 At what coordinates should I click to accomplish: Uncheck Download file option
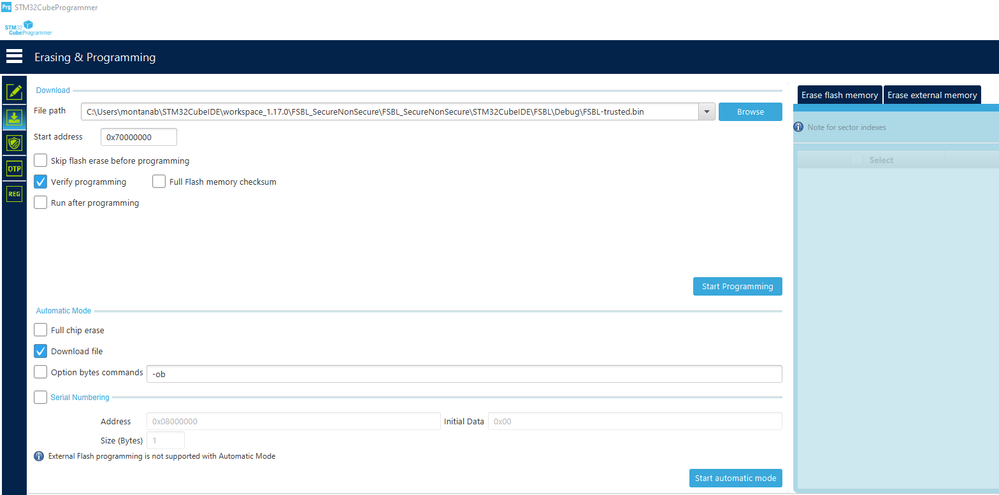(x=41, y=351)
